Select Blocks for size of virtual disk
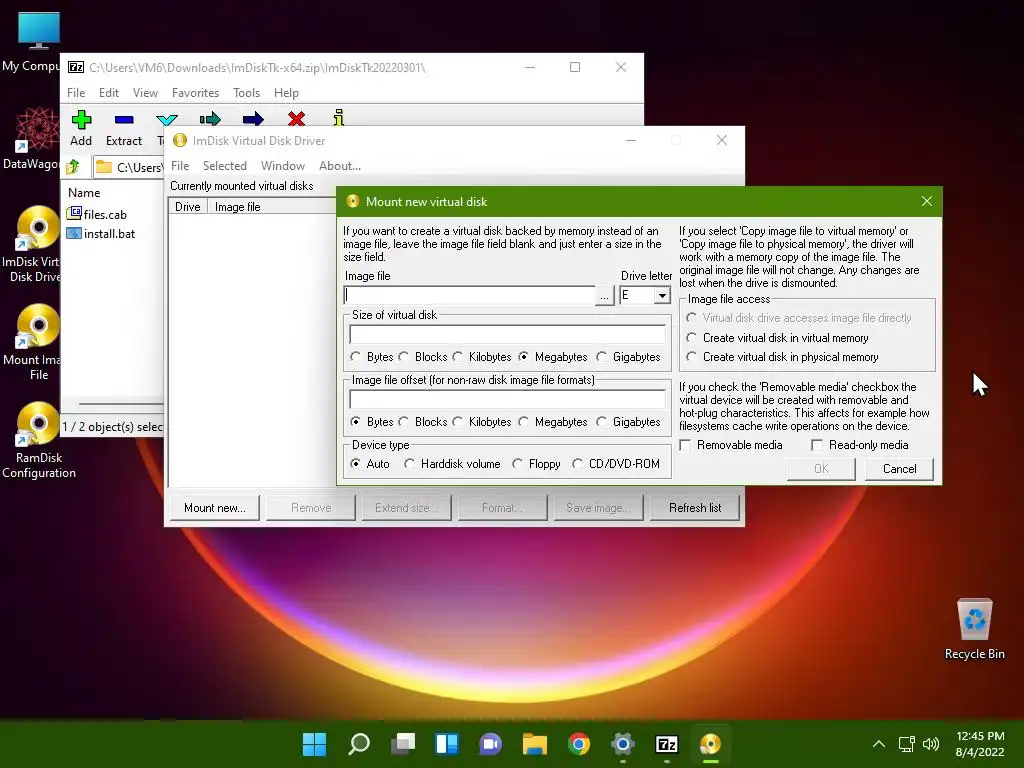This screenshot has height=768, width=1024. pyautogui.click(x=423, y=357)
